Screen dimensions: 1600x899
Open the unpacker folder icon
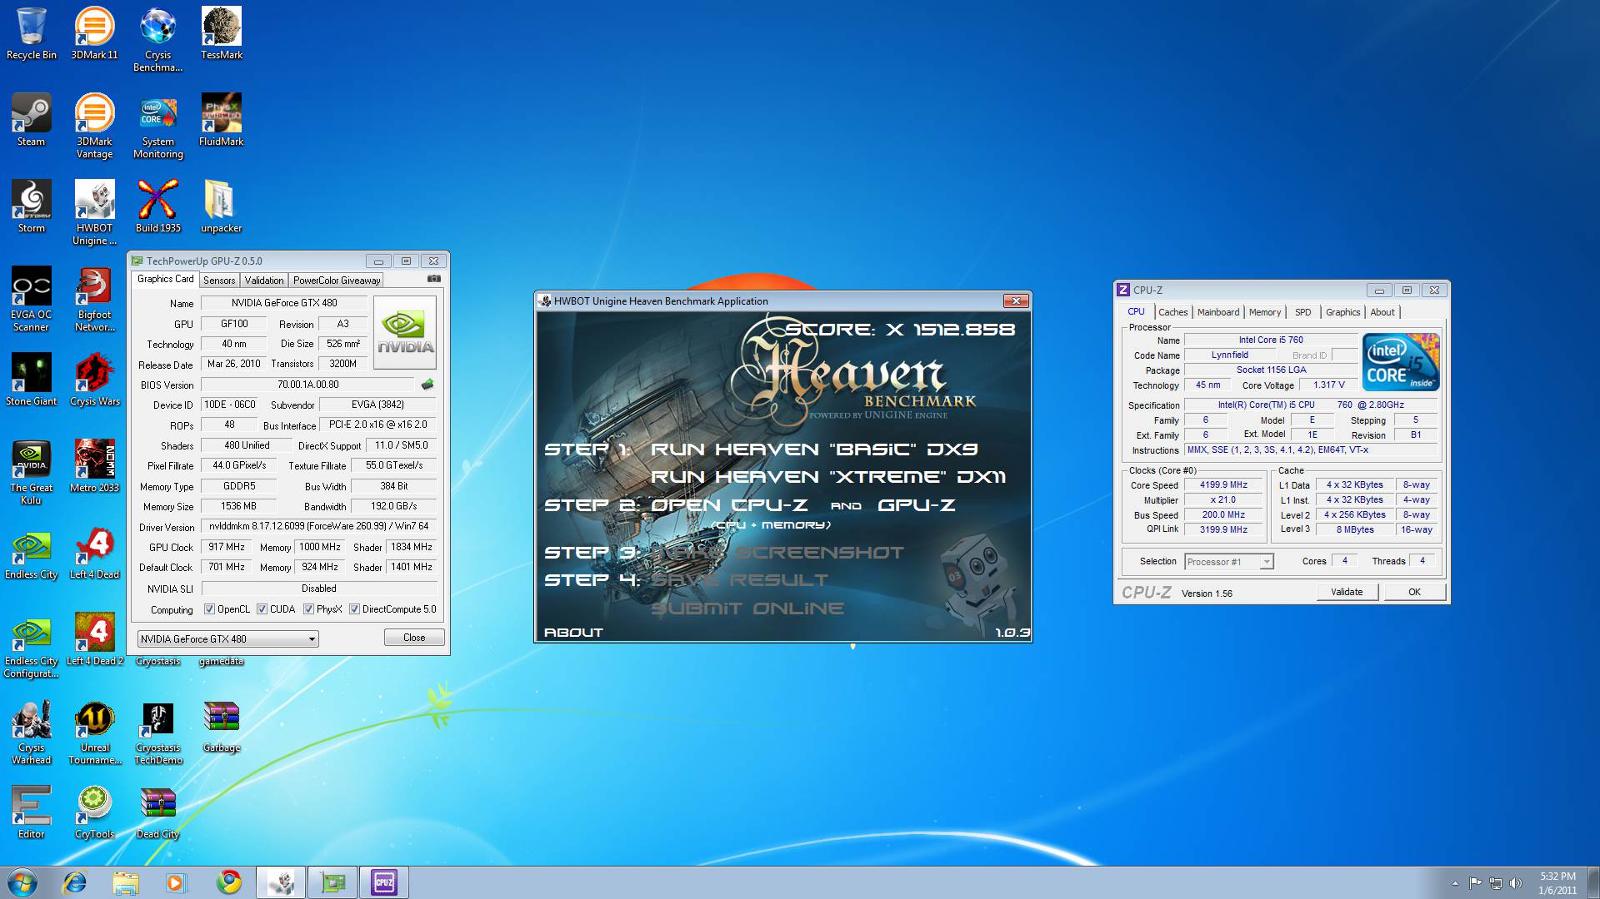pyautogui.click(x=221, y=207)
